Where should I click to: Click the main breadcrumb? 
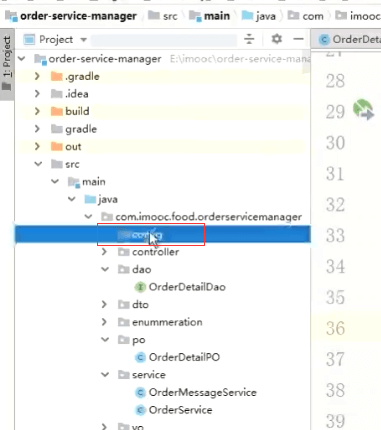(217, 16)
